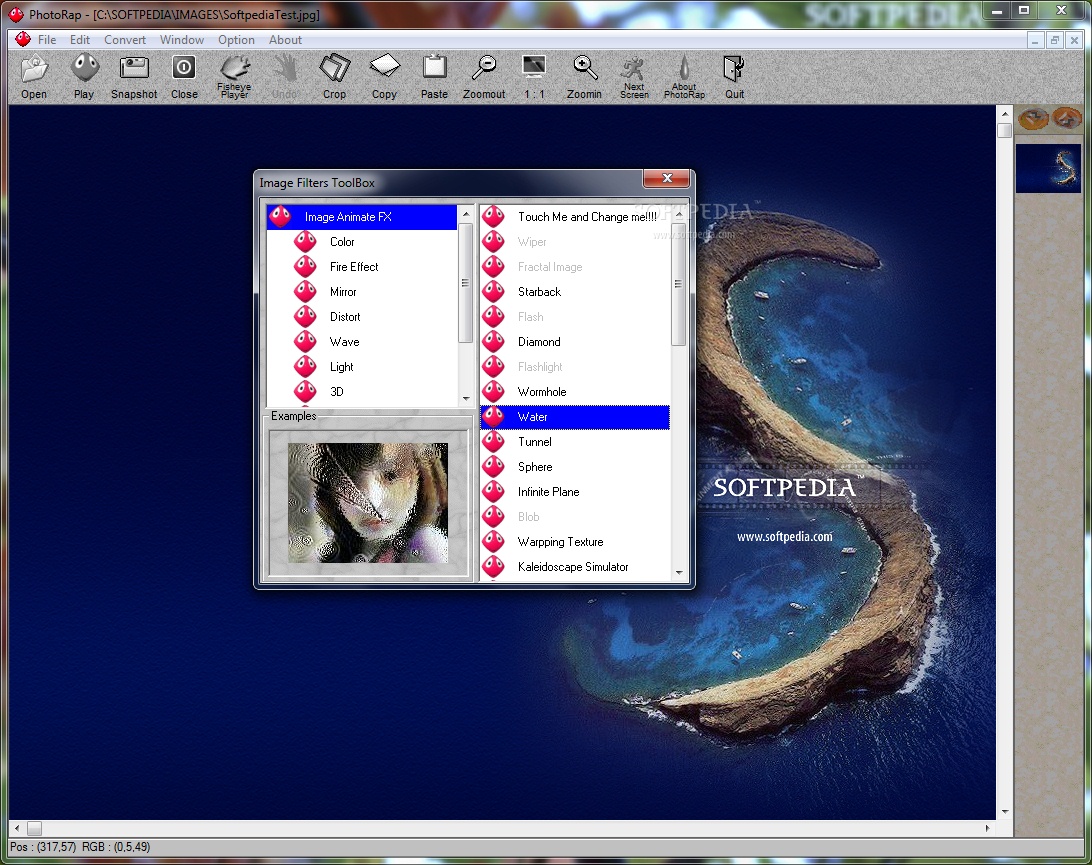Click scroll-up arrow of effects list

click(679, 213)
